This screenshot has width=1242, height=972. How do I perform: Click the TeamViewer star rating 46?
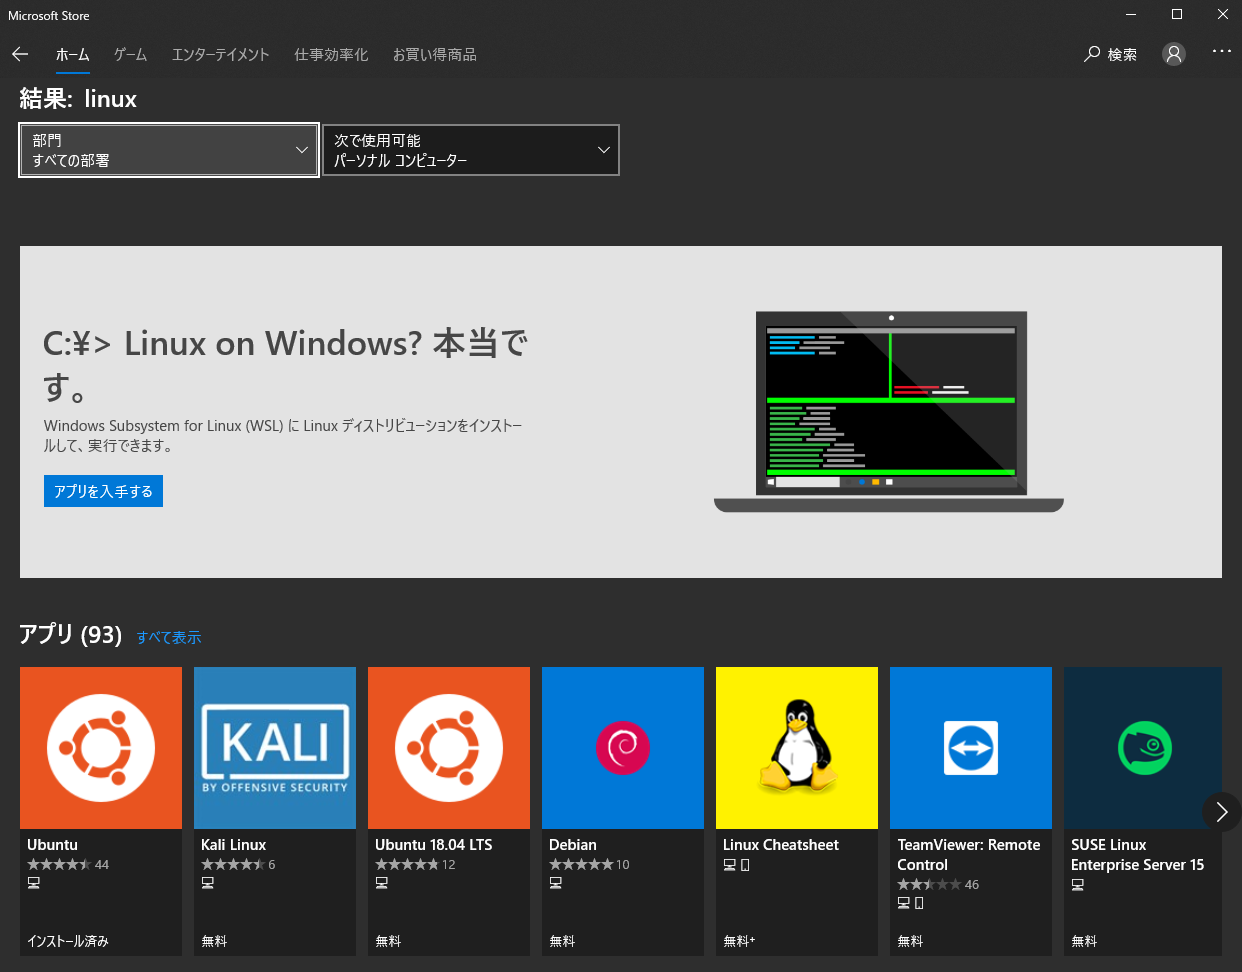938,885
